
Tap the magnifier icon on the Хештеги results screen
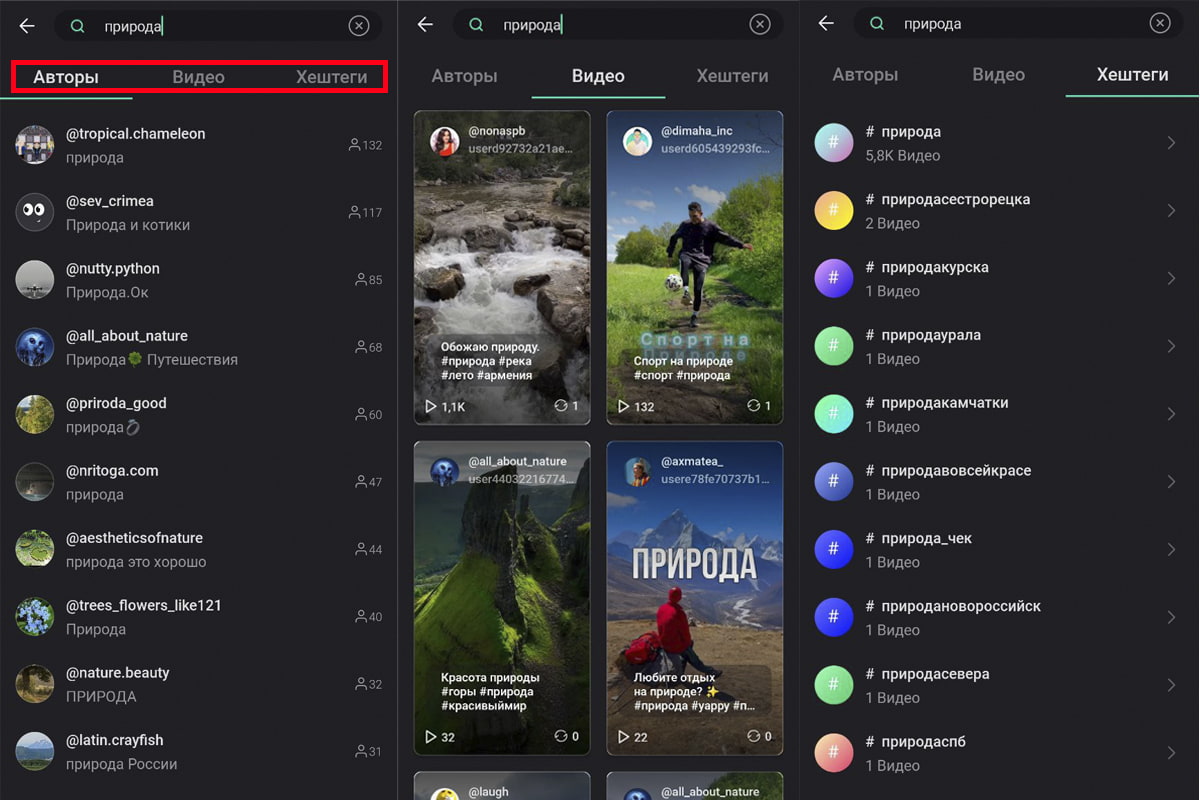pyautogui.click(x=877, y=24)
